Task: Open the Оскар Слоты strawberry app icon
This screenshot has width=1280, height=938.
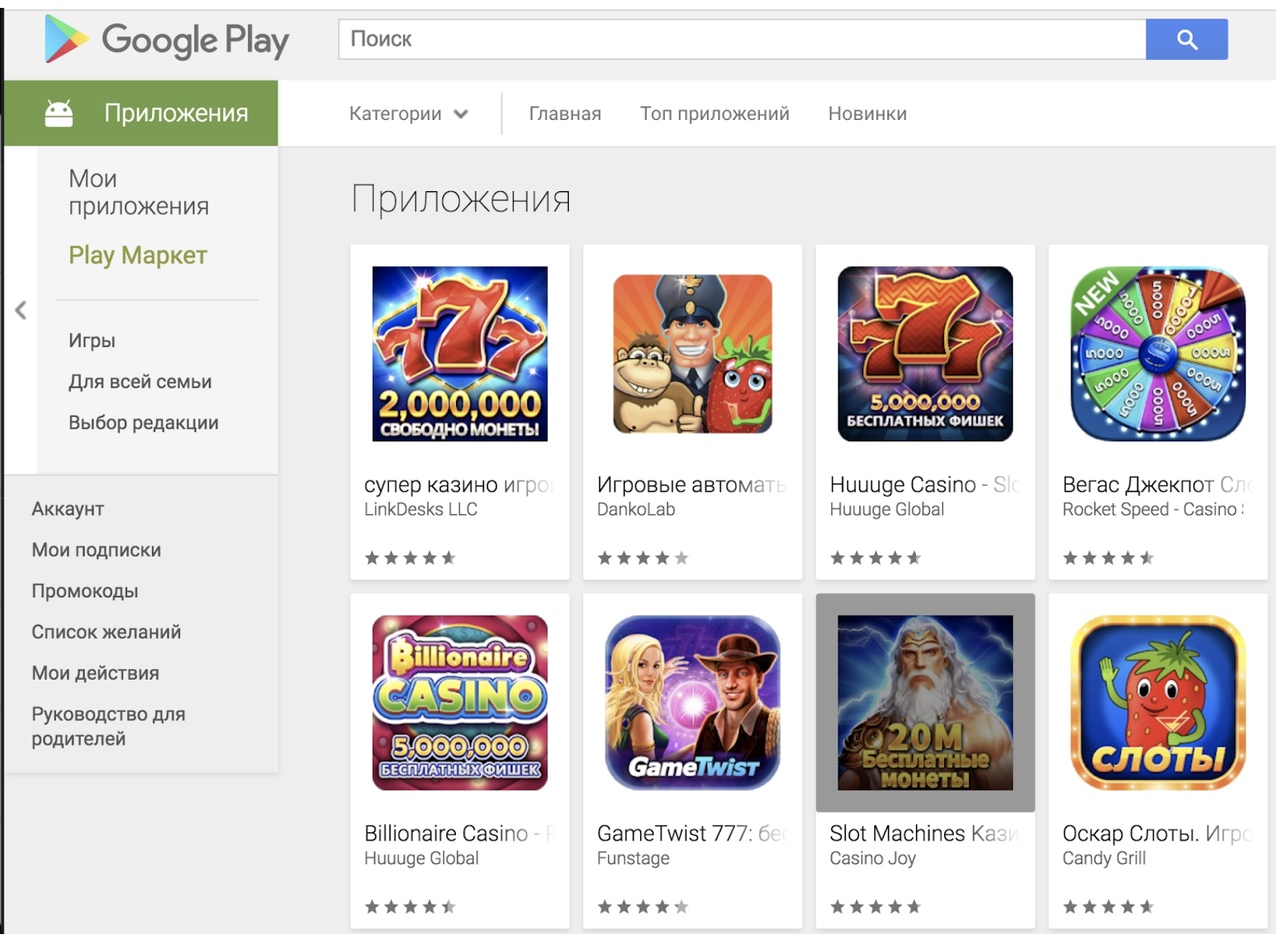Action: [x=1158, y=703]
